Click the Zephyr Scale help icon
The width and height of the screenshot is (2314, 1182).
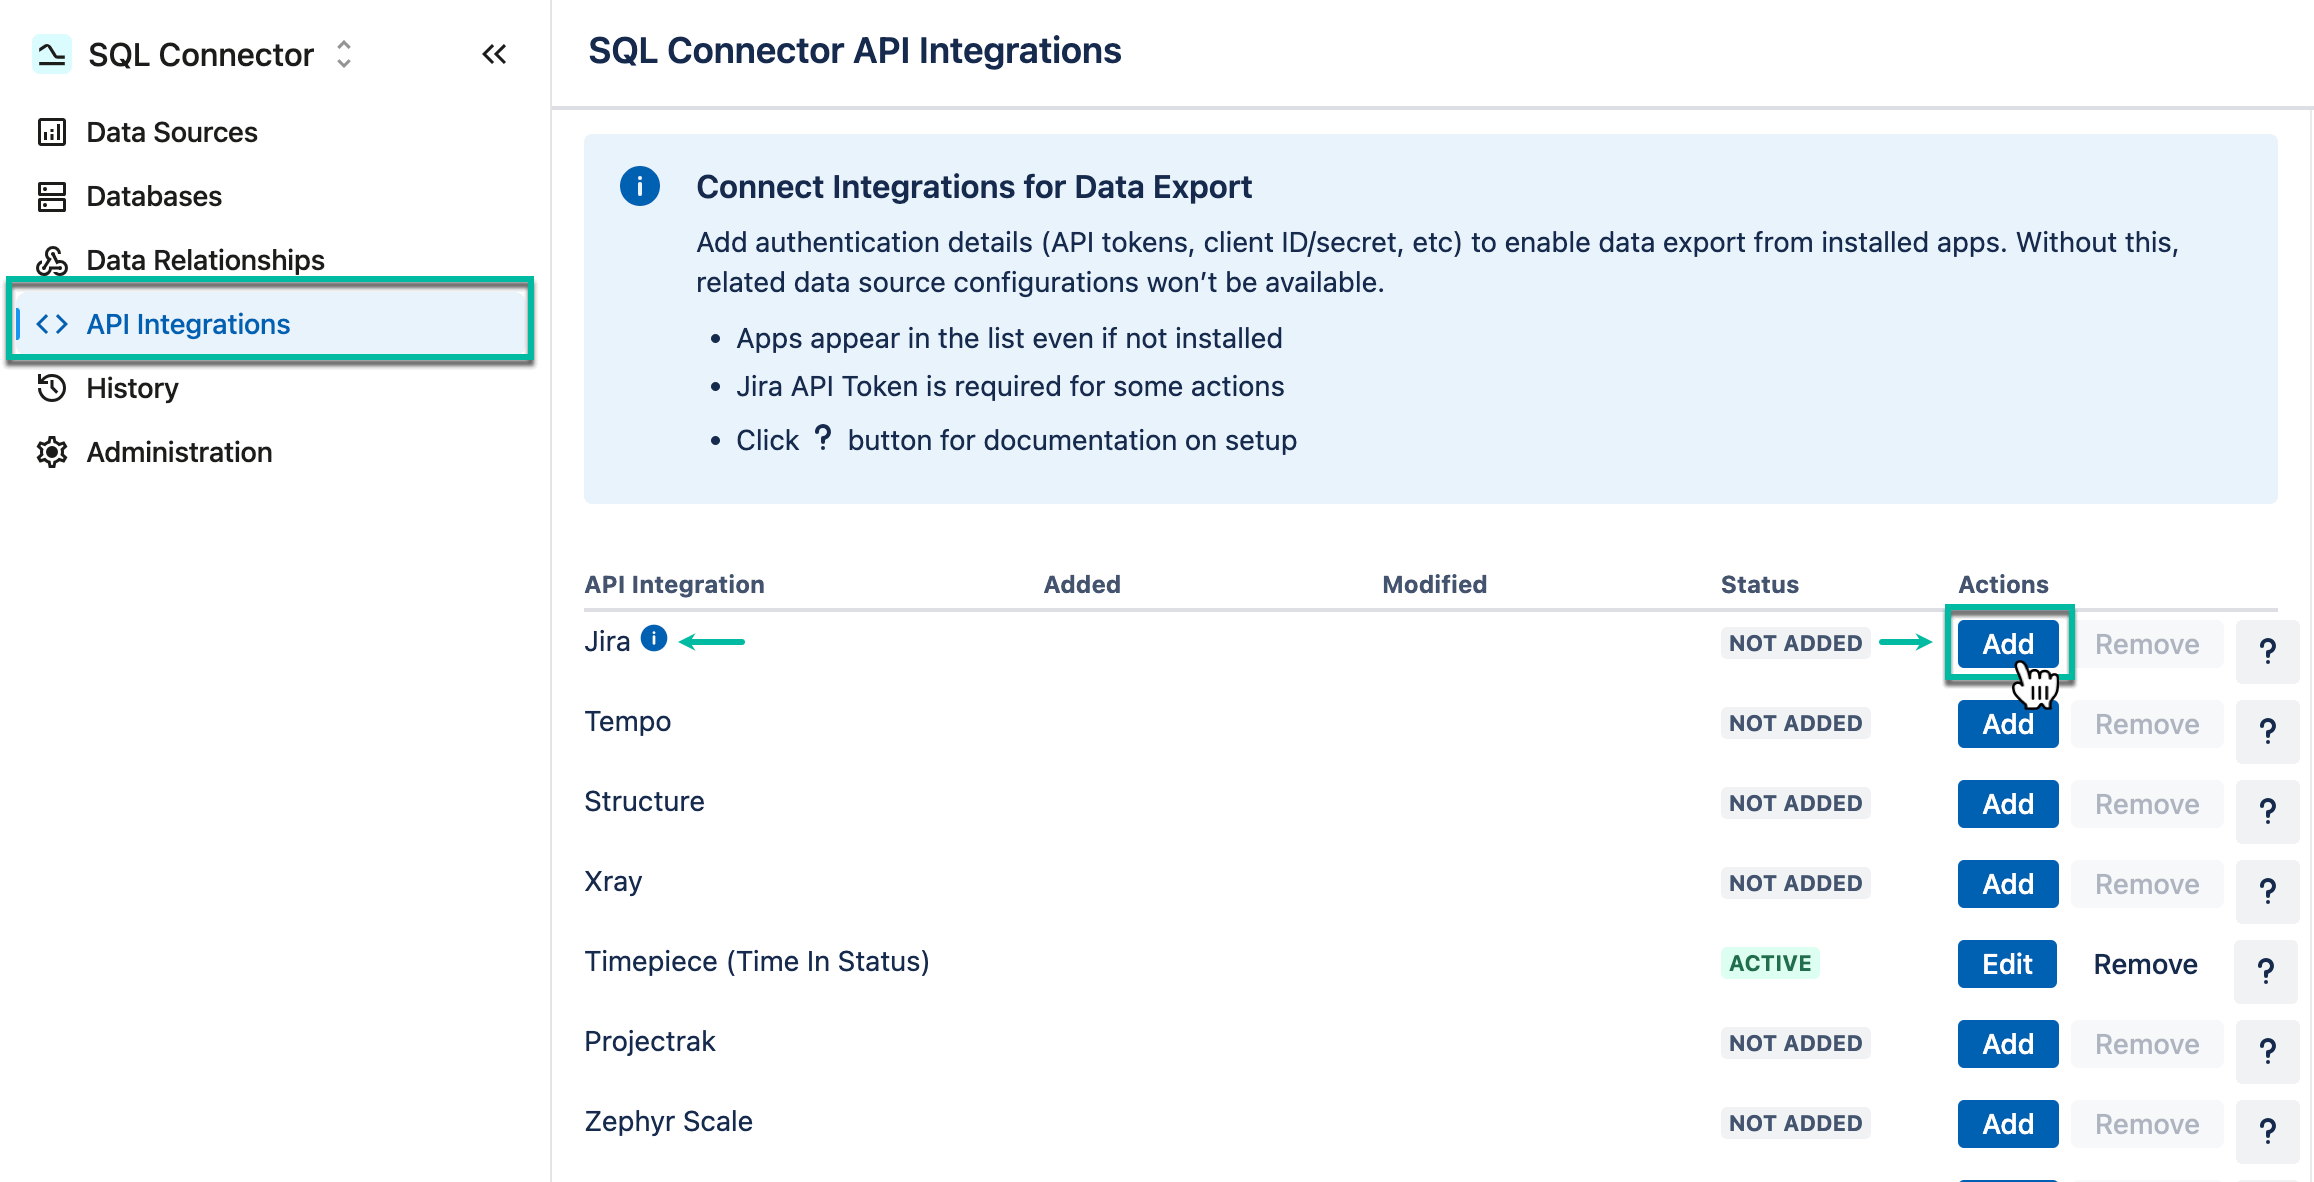[x=2267, y=1131]
